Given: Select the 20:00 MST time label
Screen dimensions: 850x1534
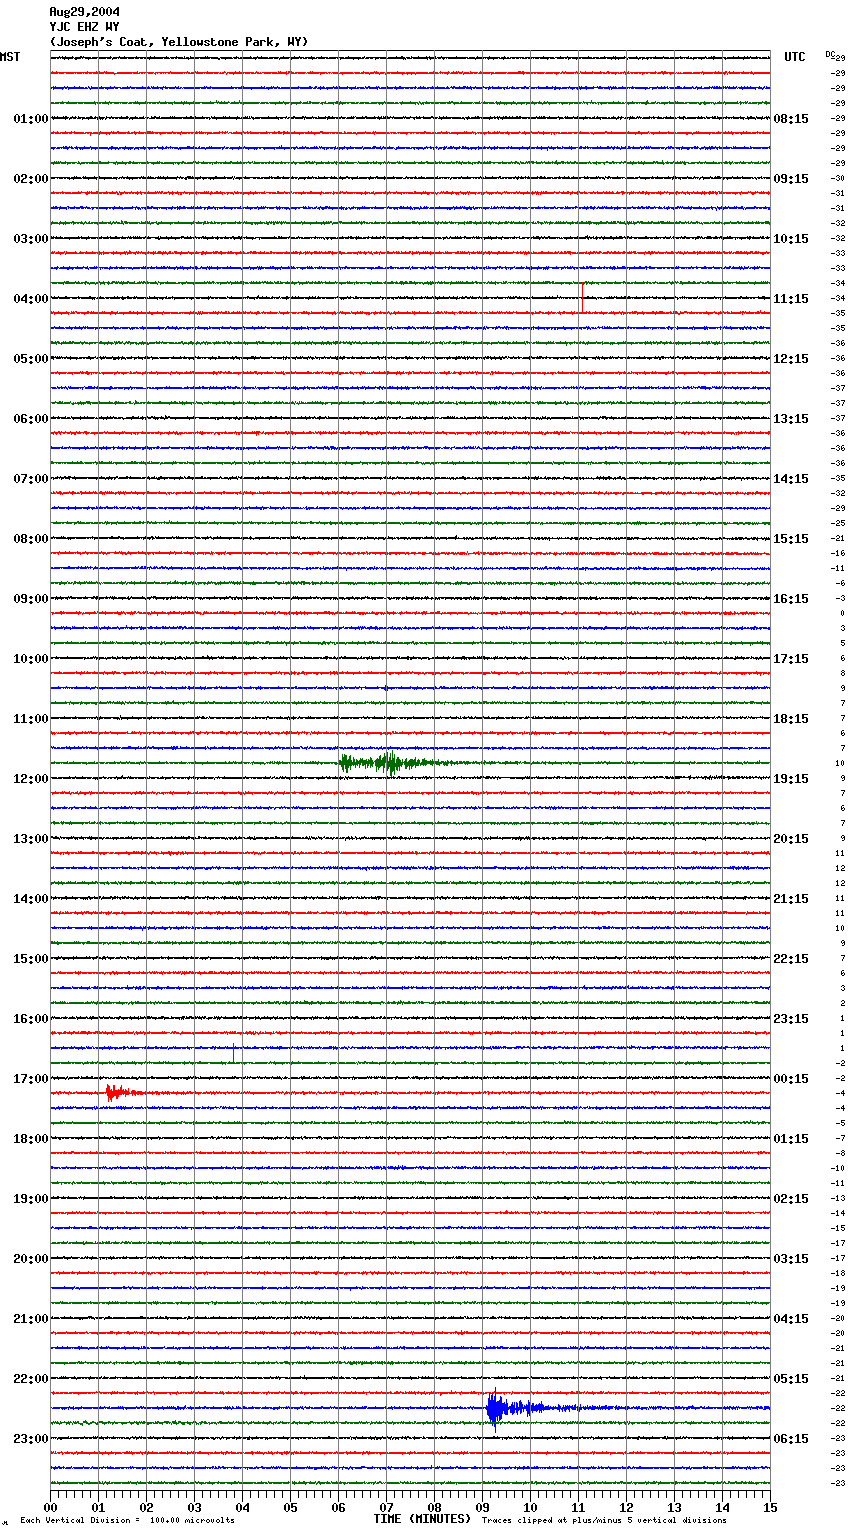Looking at the screenshot, I should [x=31, y=1259].
